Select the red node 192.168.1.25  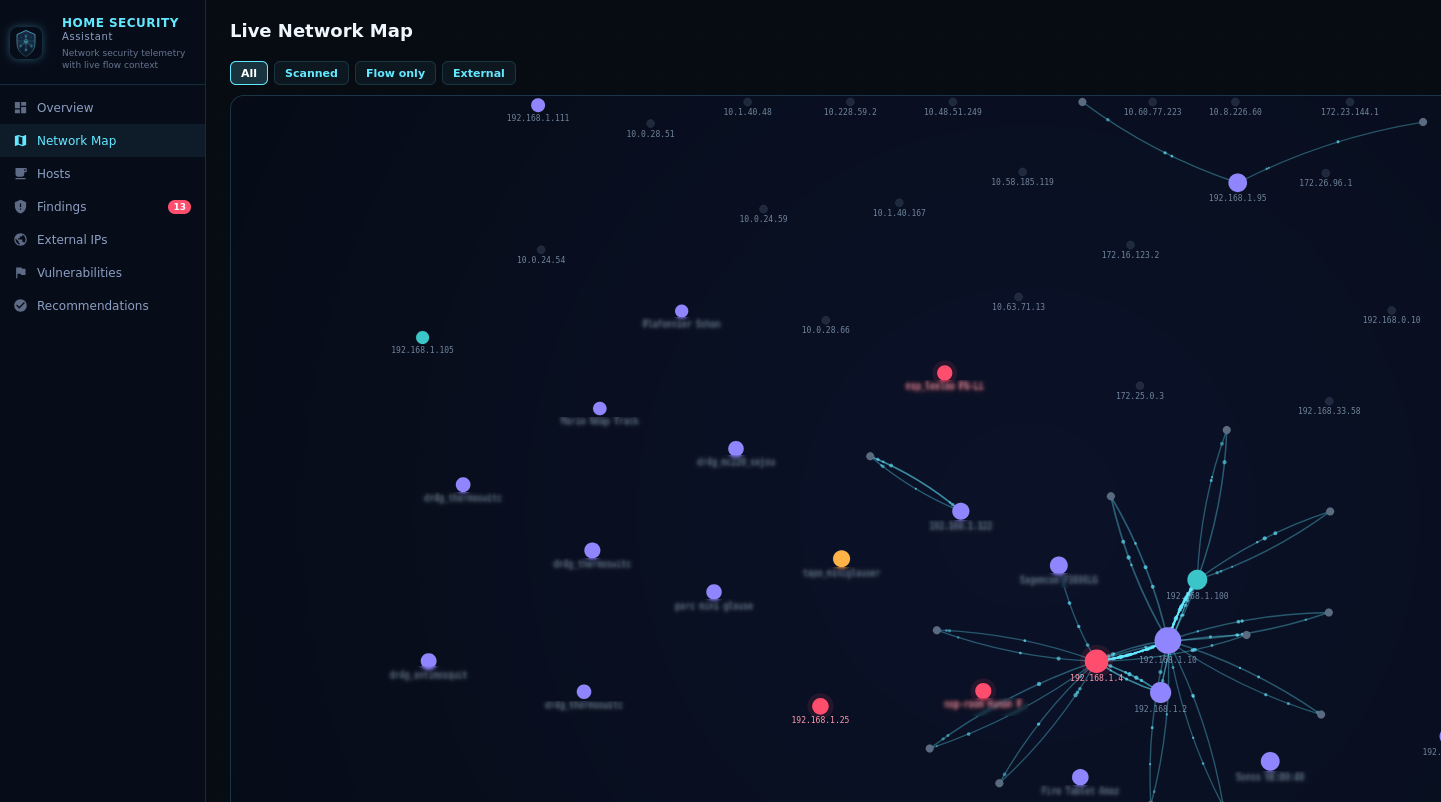820,706
